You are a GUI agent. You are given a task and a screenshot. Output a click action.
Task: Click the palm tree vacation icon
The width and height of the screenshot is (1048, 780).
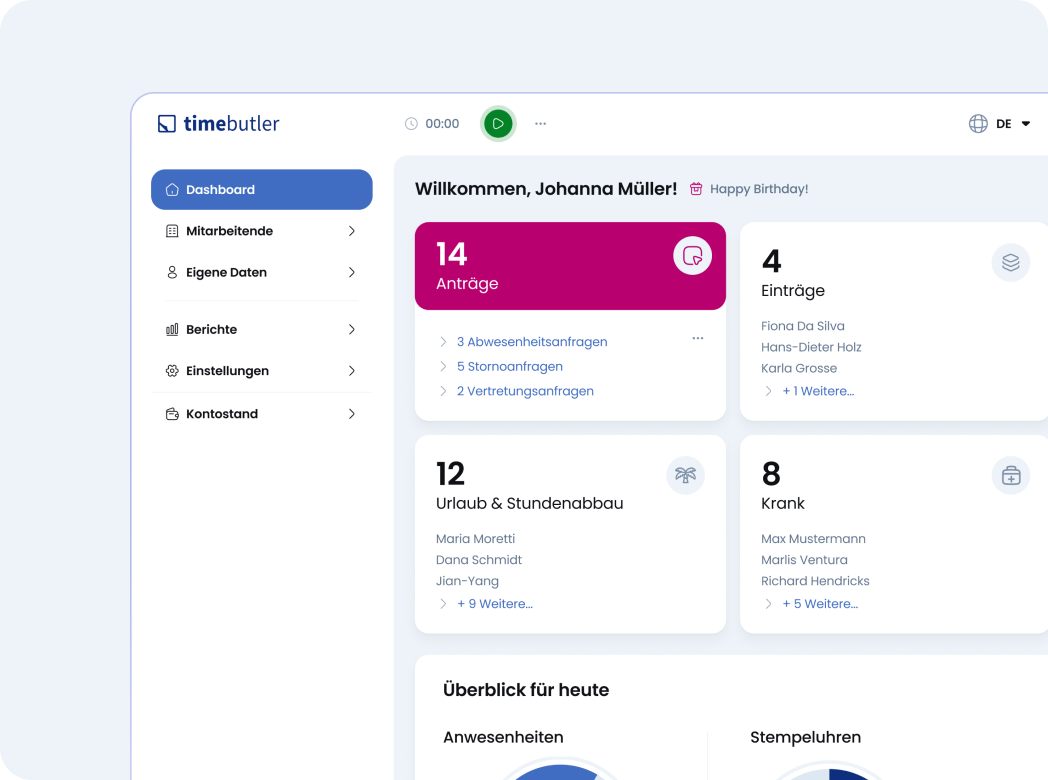click(685, 475)
